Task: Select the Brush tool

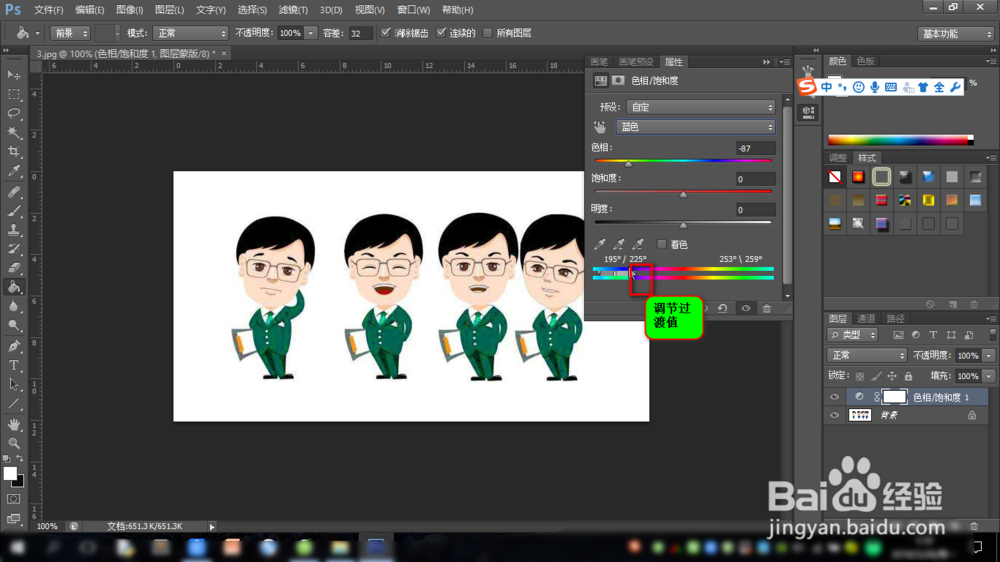Action: coord(13,211)
